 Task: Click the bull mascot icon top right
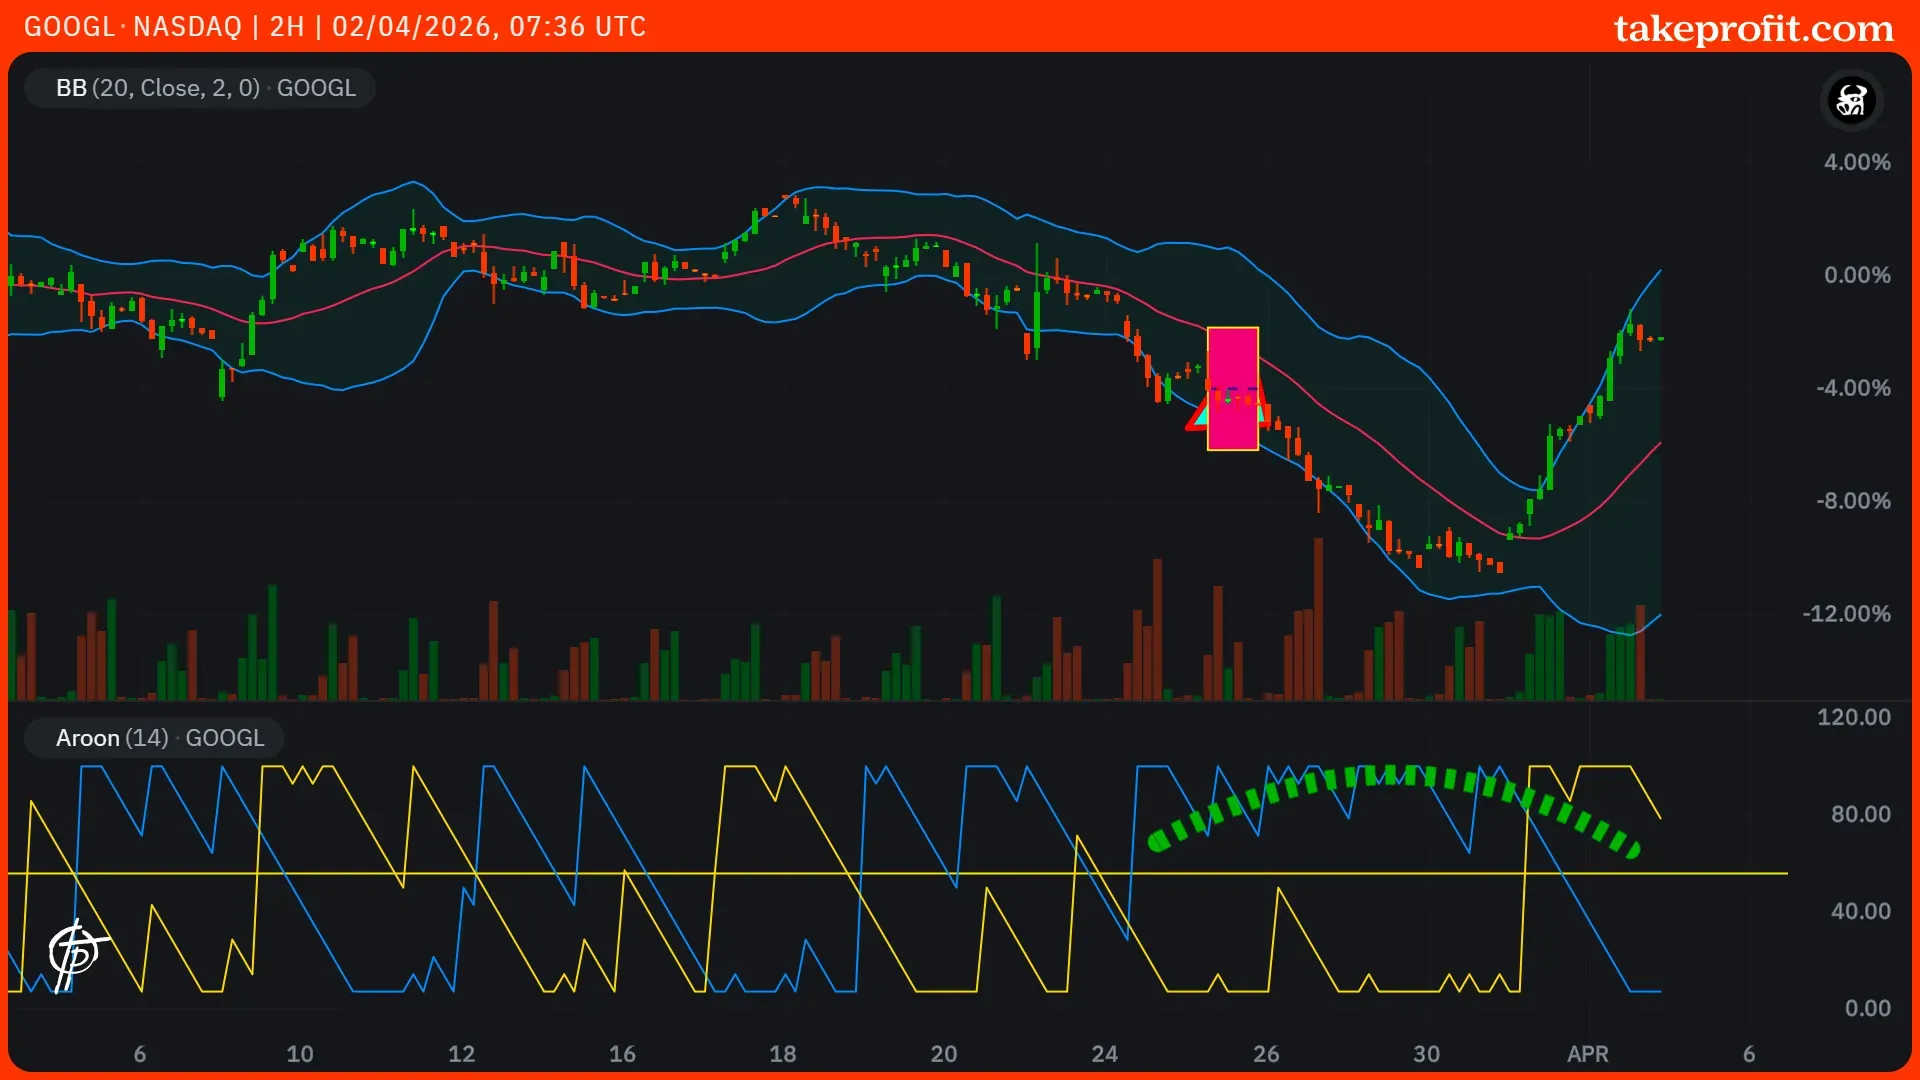click(1851, 100)
